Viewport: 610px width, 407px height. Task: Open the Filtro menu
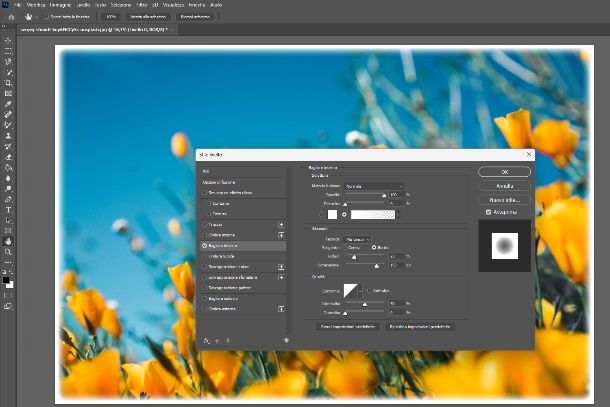tap(142, 5)
